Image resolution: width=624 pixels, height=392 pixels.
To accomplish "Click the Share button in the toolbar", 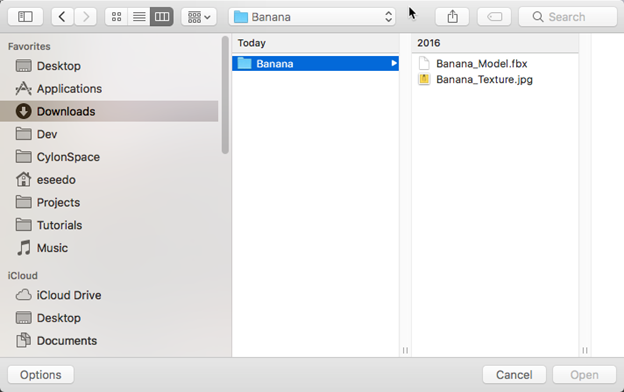I will tap(452, 17).
